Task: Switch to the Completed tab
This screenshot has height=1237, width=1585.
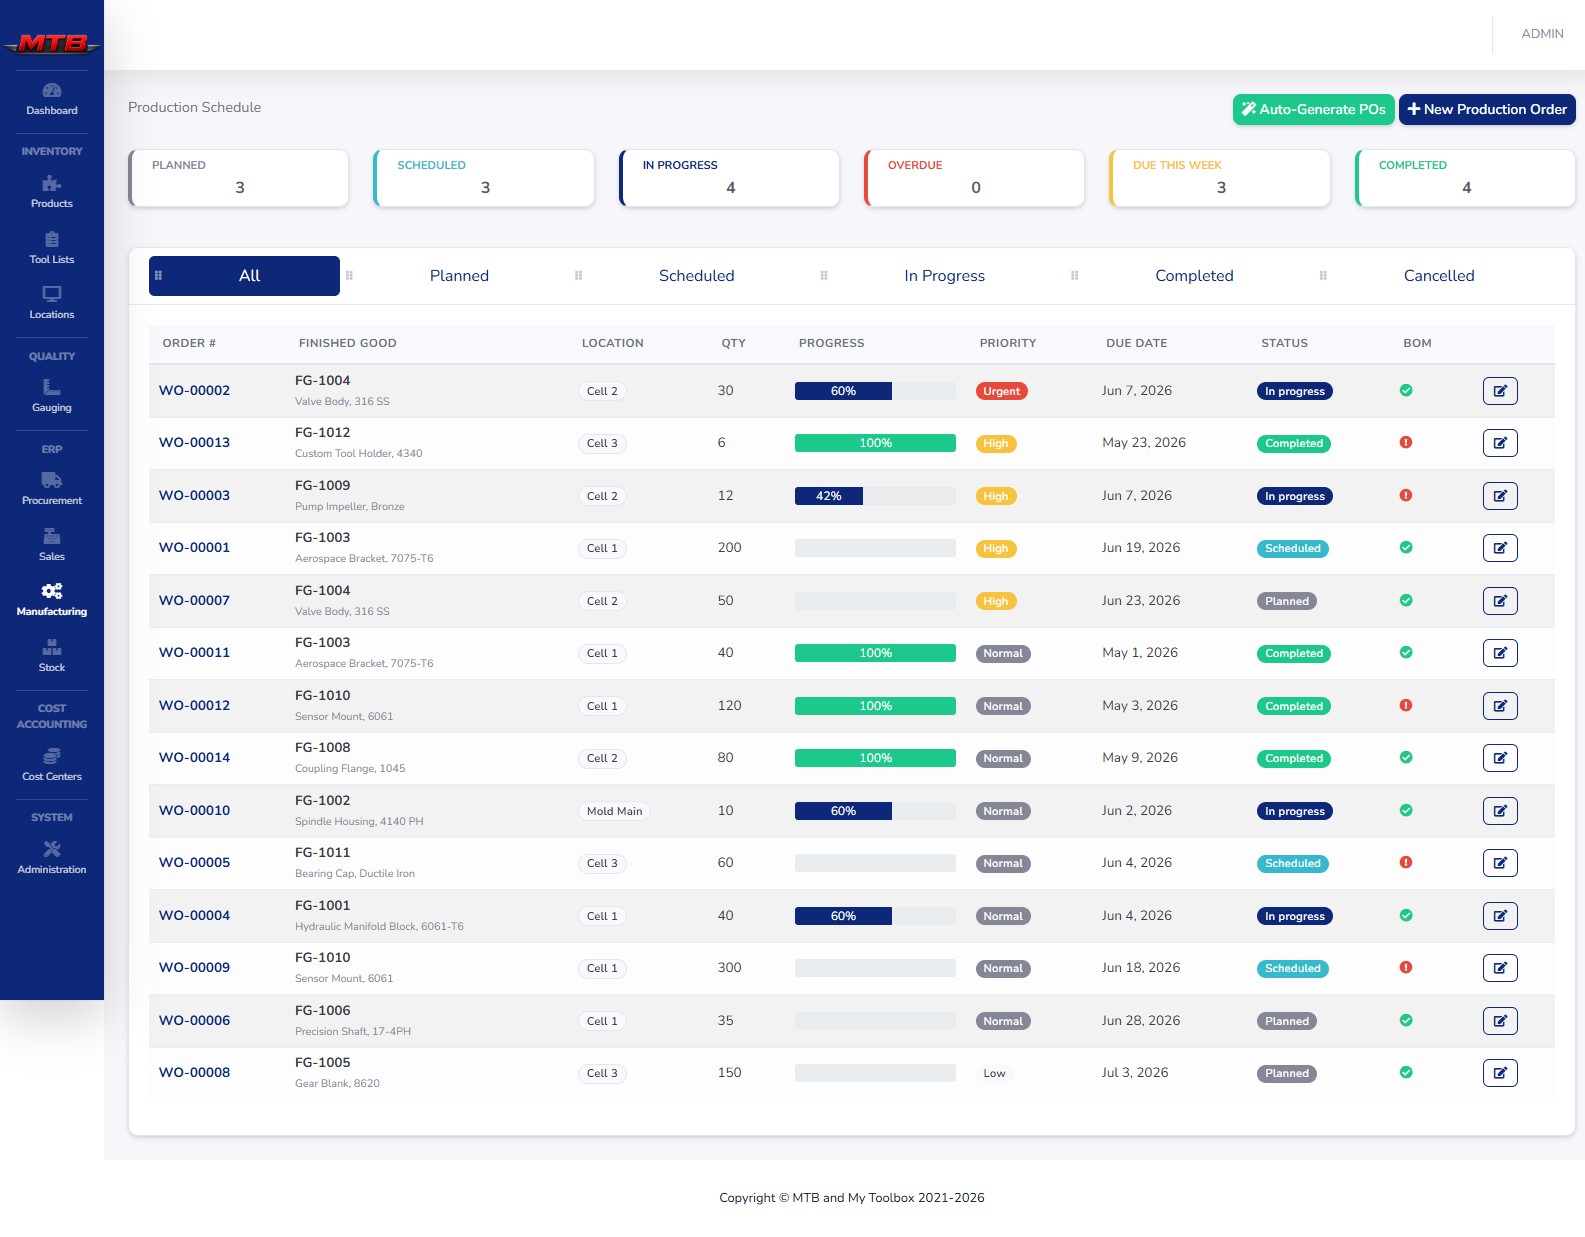Action: click(x=1194, y=276)
